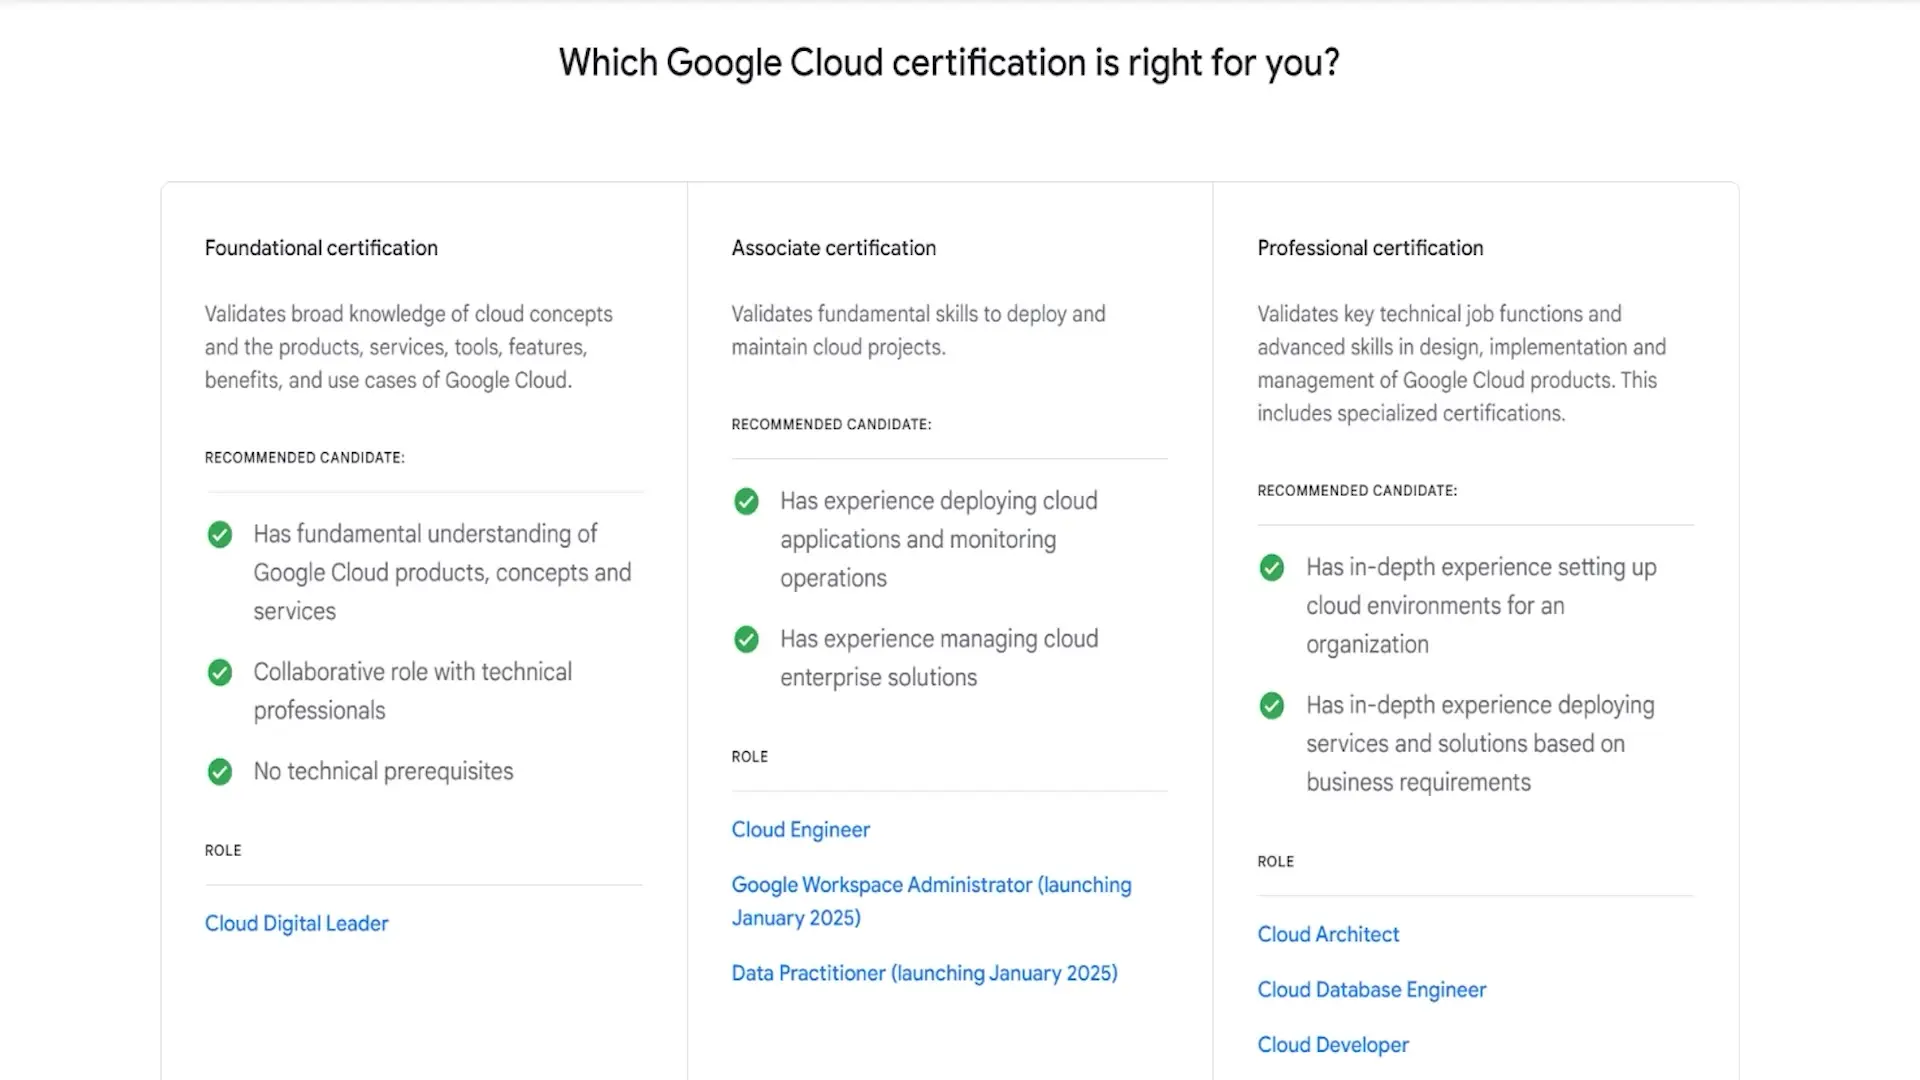Open Data Practitioner (launching January 2025) link
Image resolution: width=1920 pixels, height=1080 pixels.
pyautogui.click(x=924, y=973)
